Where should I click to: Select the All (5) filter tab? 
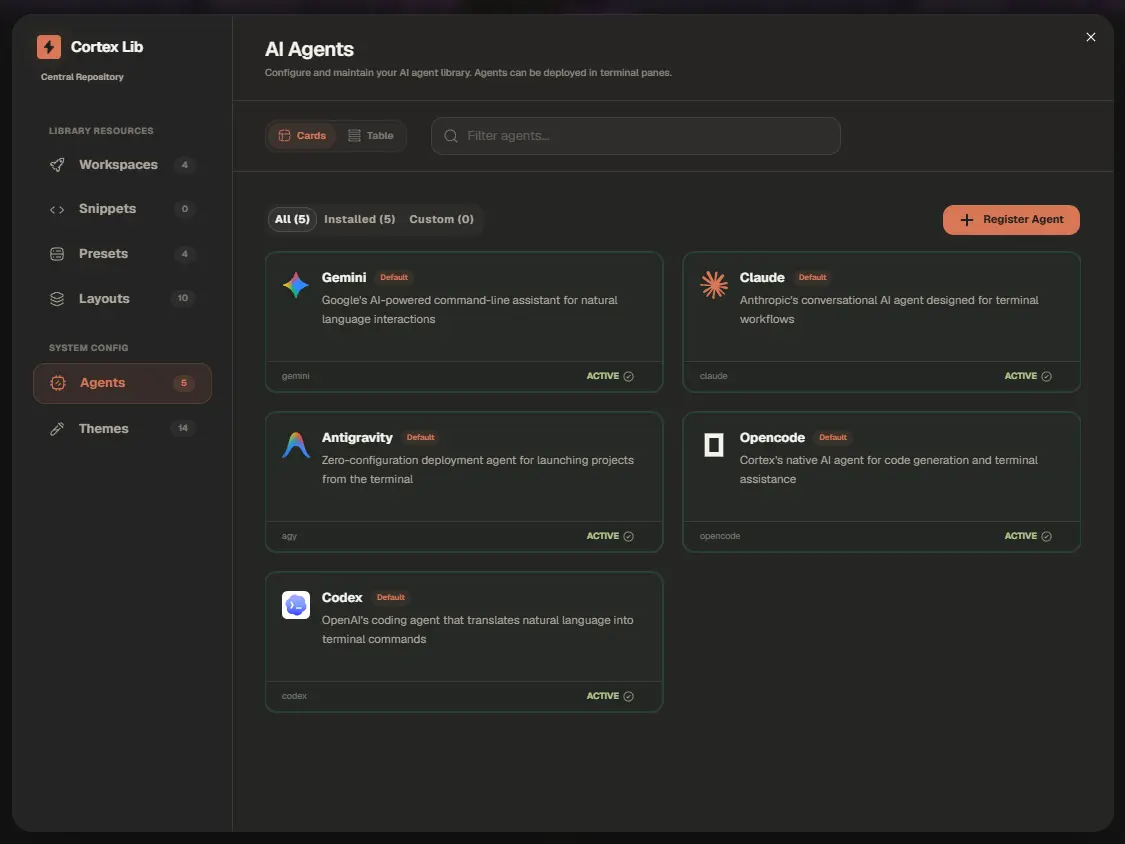(292, 220)
